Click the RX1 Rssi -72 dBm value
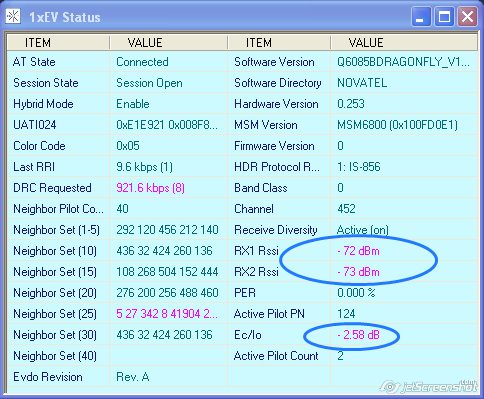 click(359, 251)
